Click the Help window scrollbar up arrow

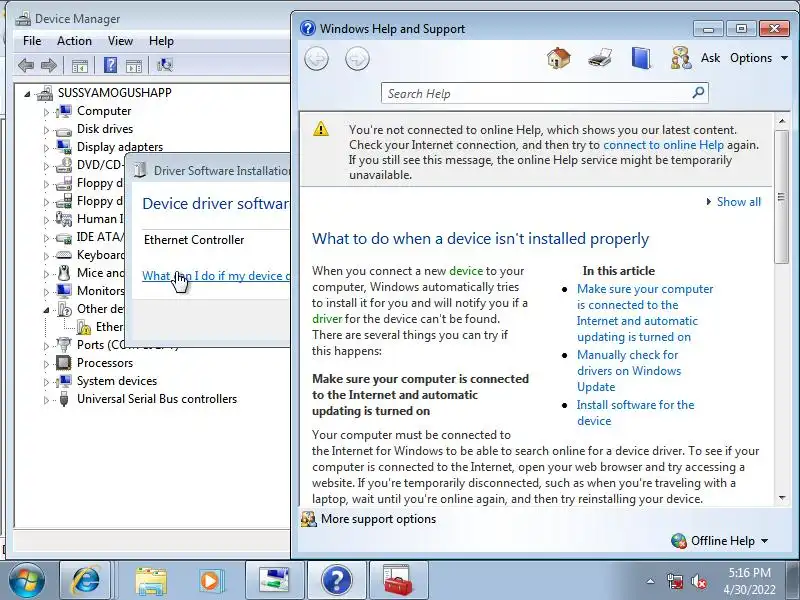pos(782,121)
